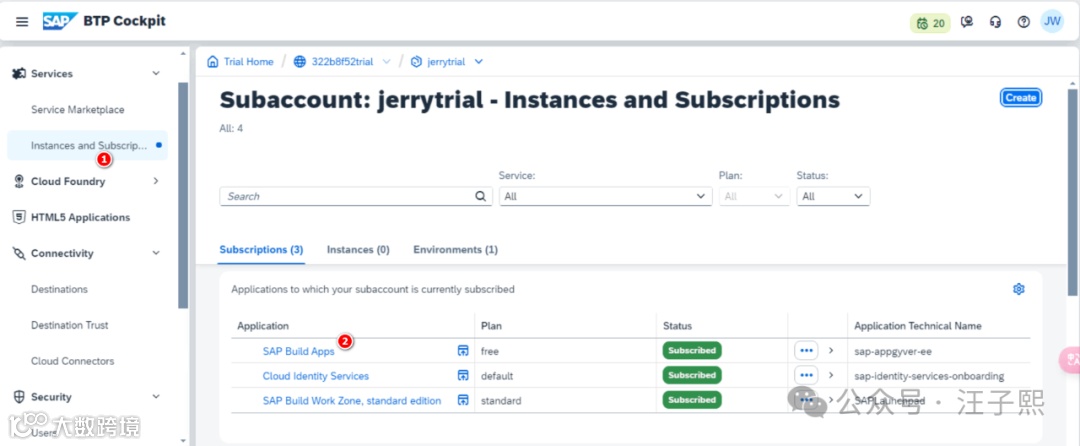Open trial days remaining indicator showing 20
The image size is (1080, 446).
(x=931, y=23)
